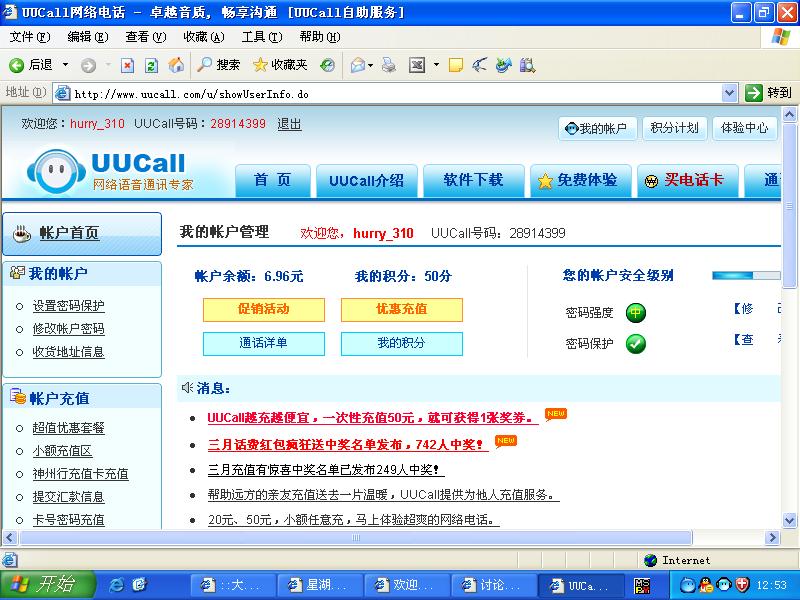
Task: Click the blue 我的积分 button
Action: click(402, 343)
